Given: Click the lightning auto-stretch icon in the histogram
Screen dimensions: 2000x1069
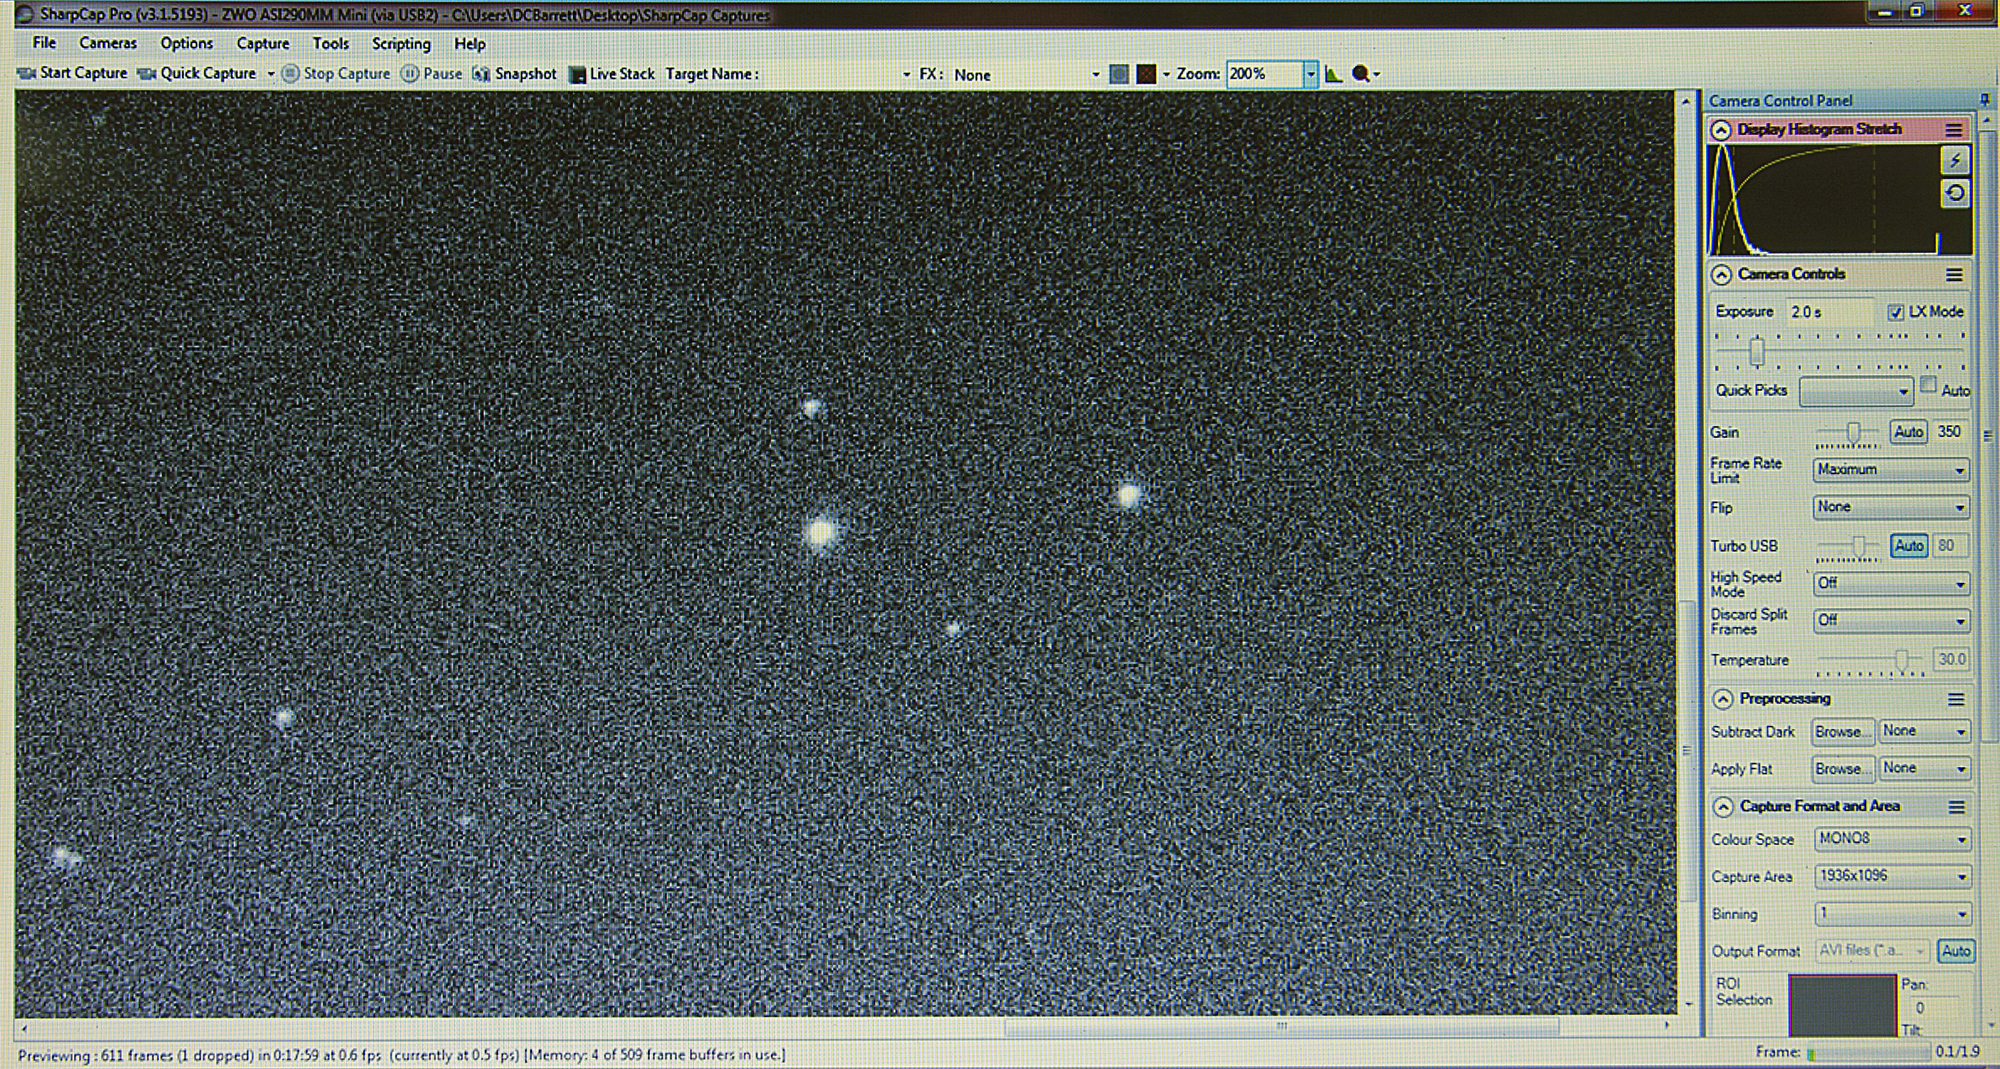Looking at the screenshot, I should pyautogui.click(x=1955, y=161).
